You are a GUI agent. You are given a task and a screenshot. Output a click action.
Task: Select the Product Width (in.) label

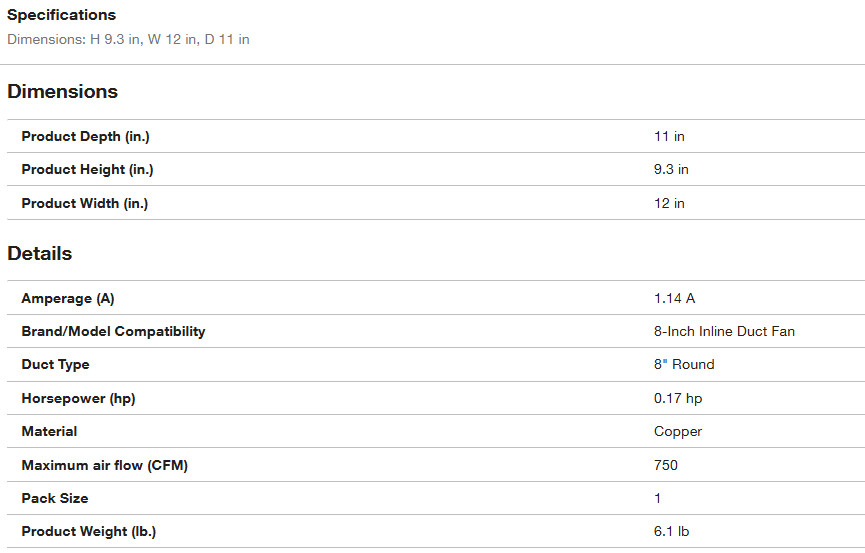pyautogui.click(x=85, y=203)
